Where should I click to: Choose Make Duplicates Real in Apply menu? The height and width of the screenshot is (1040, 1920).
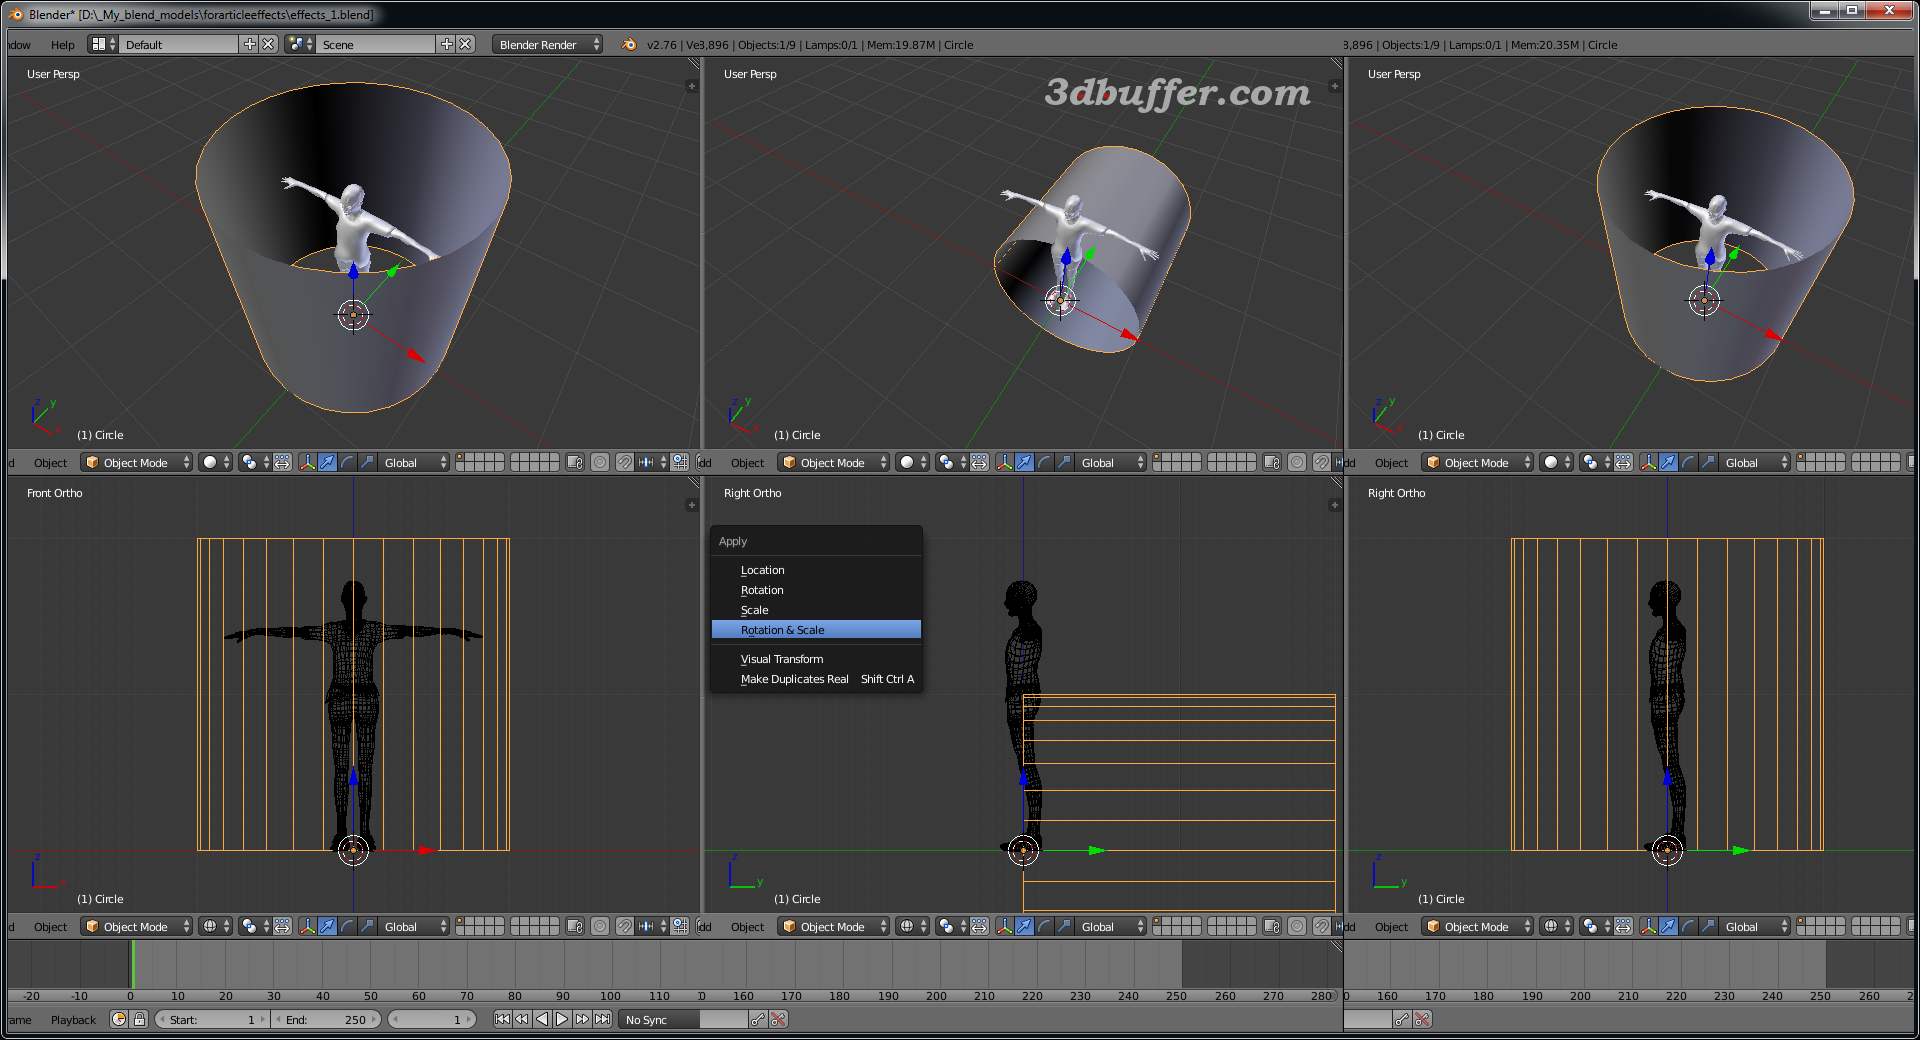click(816, 679)
